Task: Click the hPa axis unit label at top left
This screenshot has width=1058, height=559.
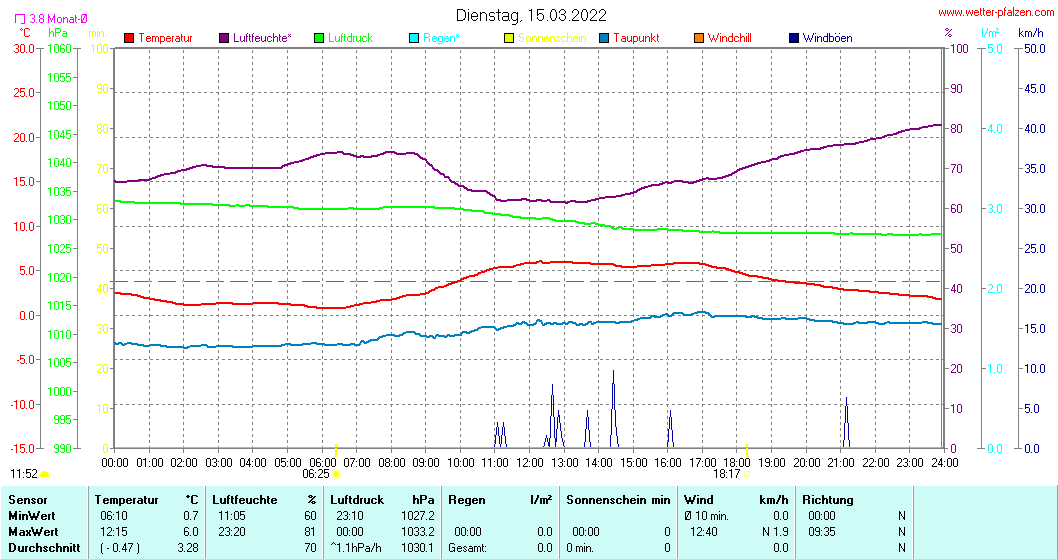Action: click(58, 32)
